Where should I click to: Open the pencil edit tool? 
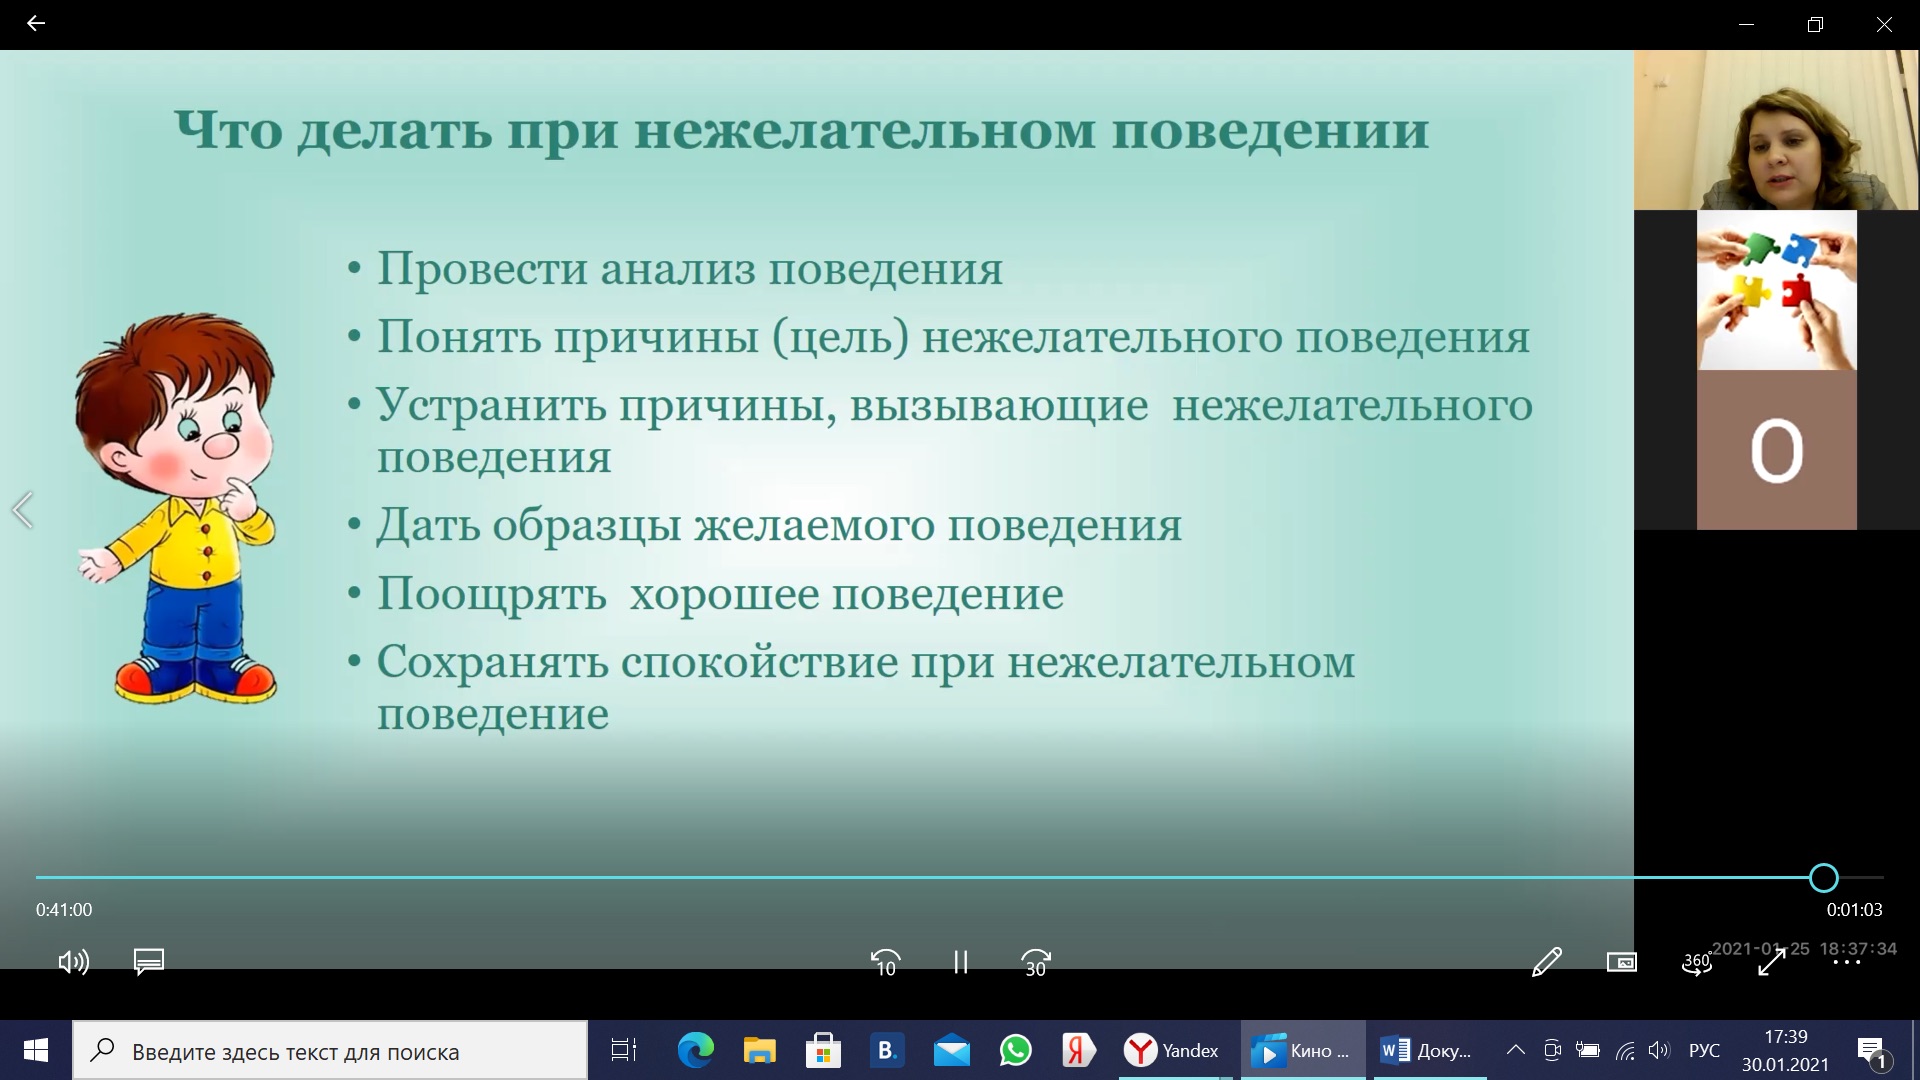tap(1547, 962)
